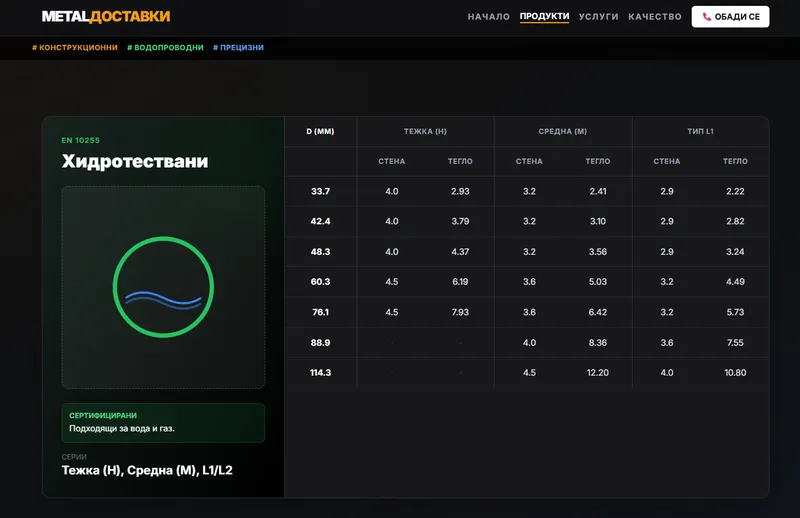Click the EN 10255 standard label
800x518 pixels.
pos(81,140)
